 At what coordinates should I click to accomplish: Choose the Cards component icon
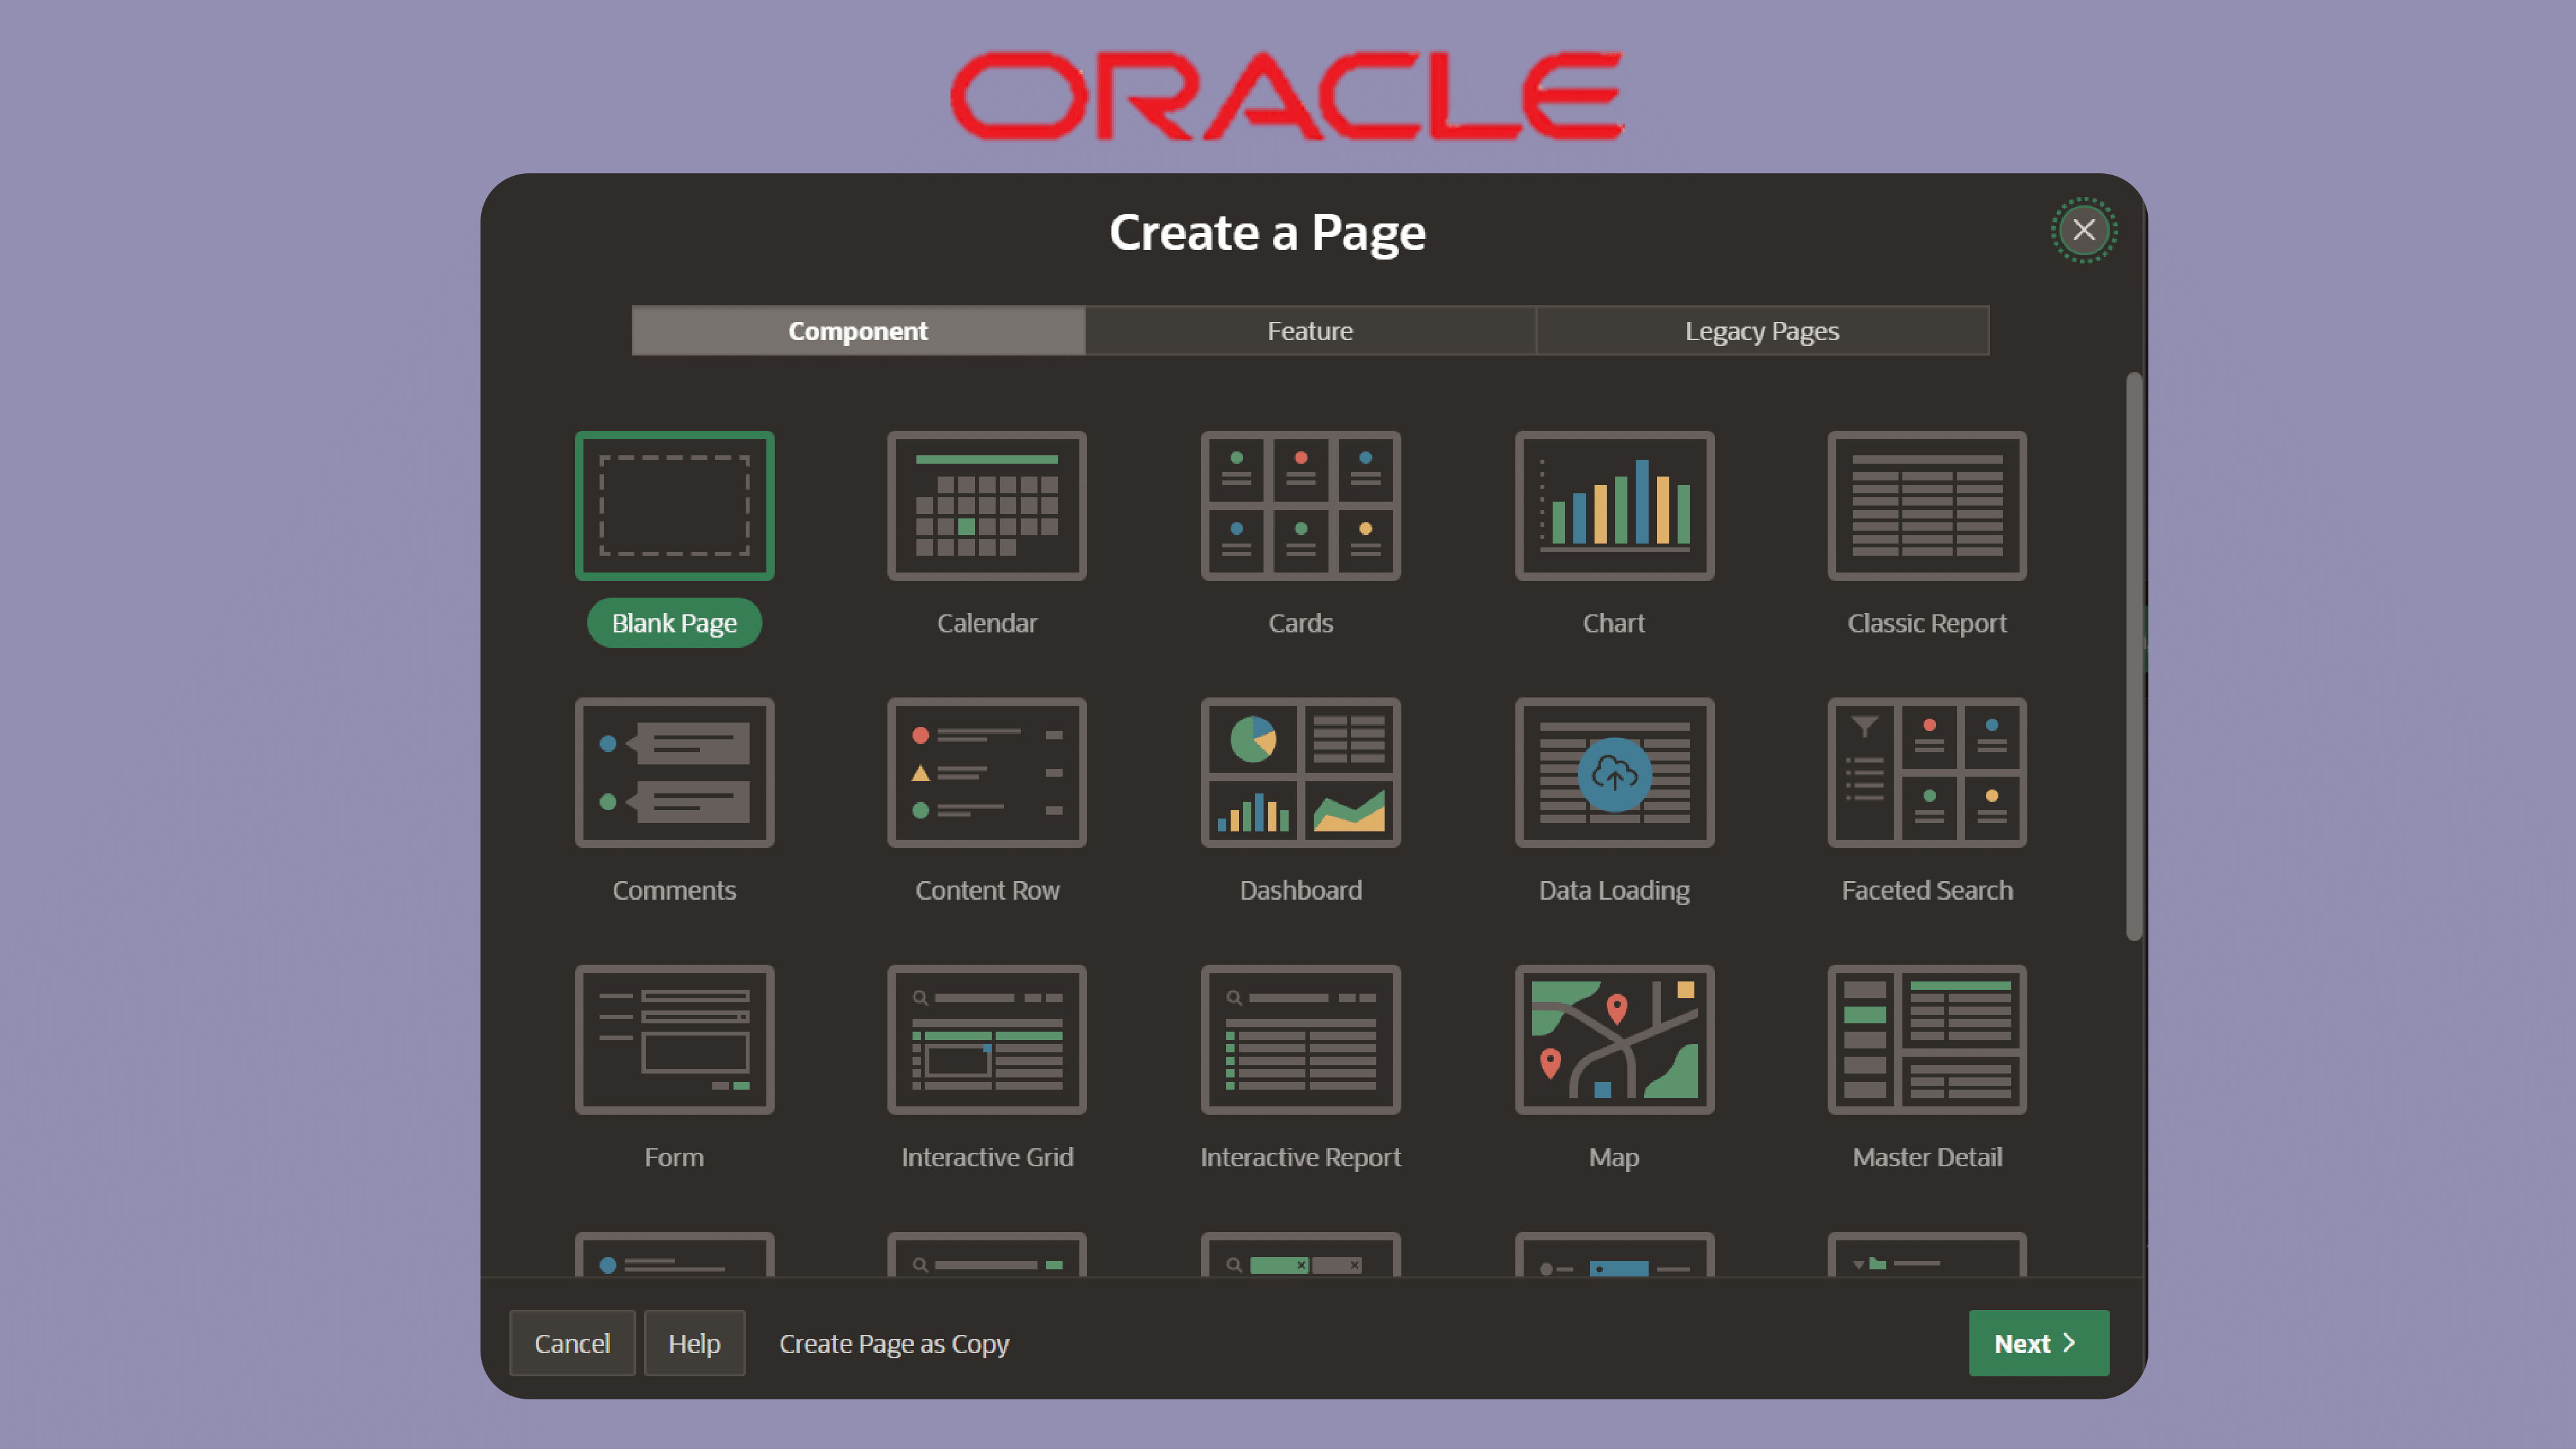coord(1300,506)
